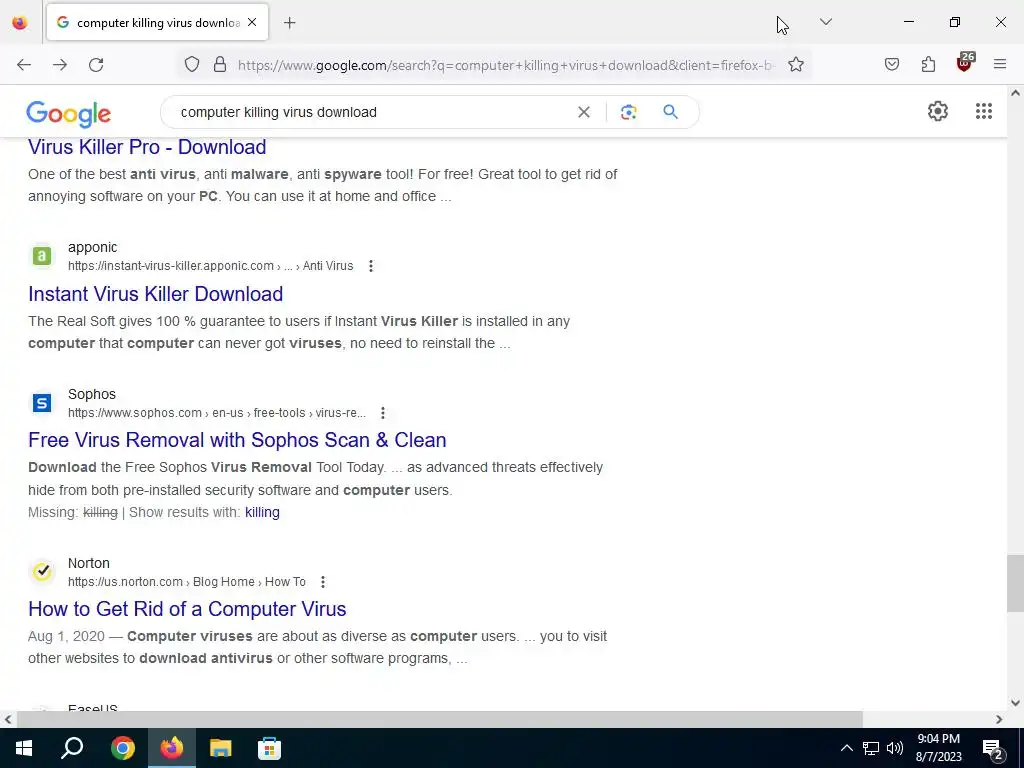The height and width of the screenshot is (768, 1024).
Task: Show hidden system tray icons
Action: pyautogui.click(x=846, y=748)
